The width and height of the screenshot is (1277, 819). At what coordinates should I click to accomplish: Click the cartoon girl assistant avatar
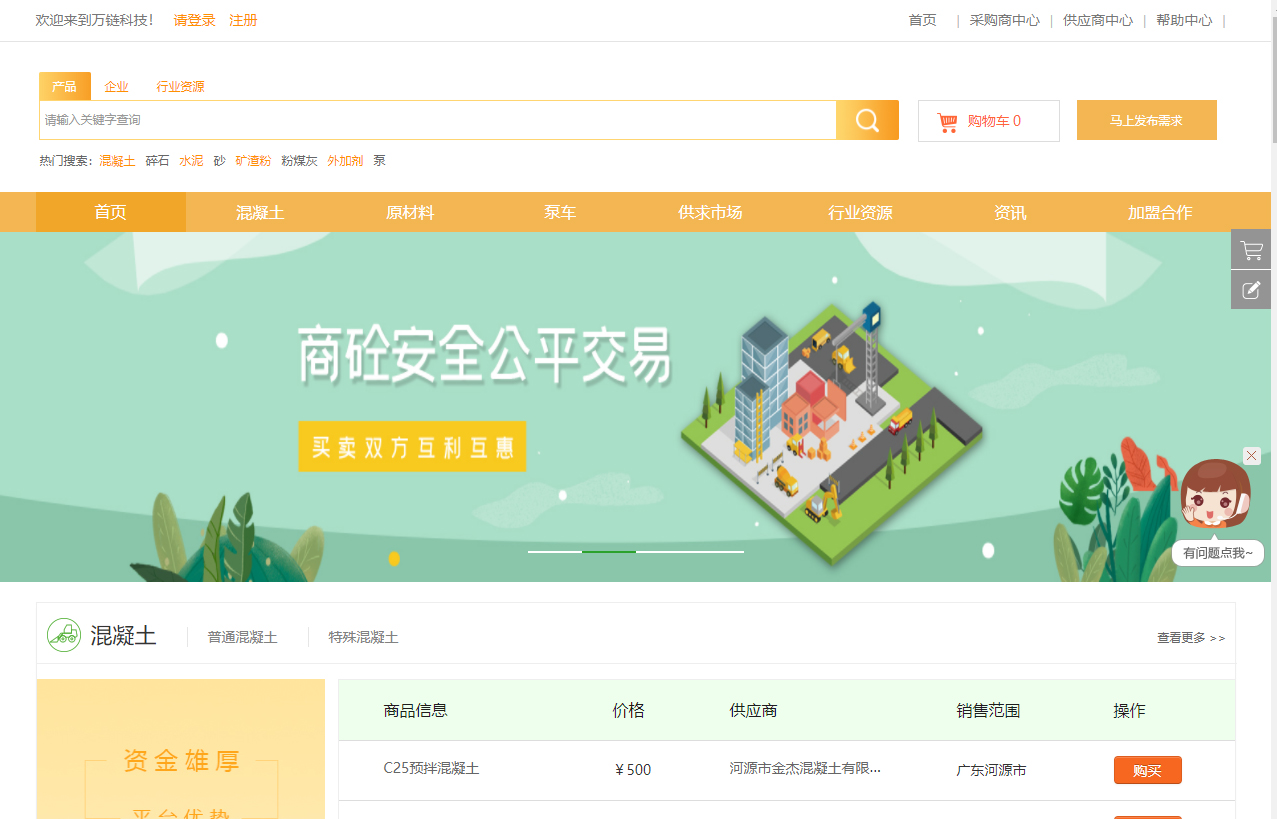[x=1215, y=495]
